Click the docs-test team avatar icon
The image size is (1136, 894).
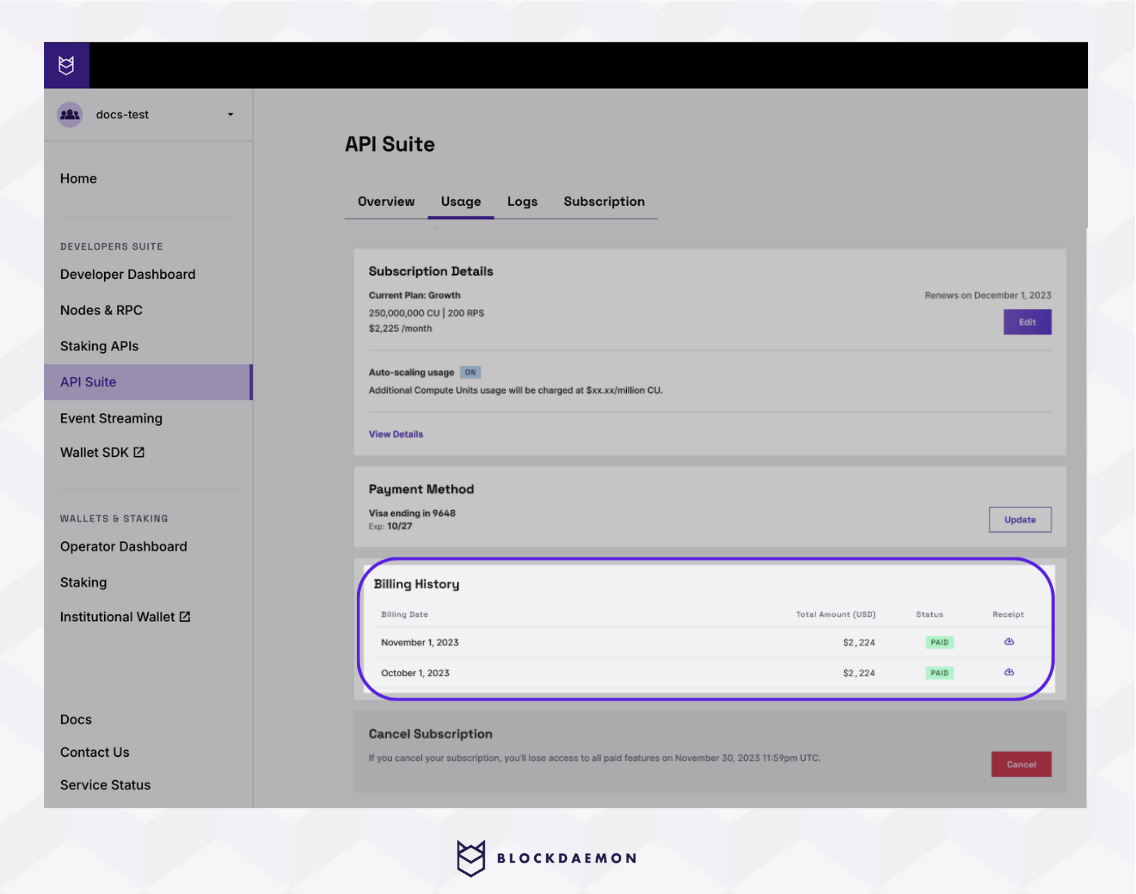70,114
